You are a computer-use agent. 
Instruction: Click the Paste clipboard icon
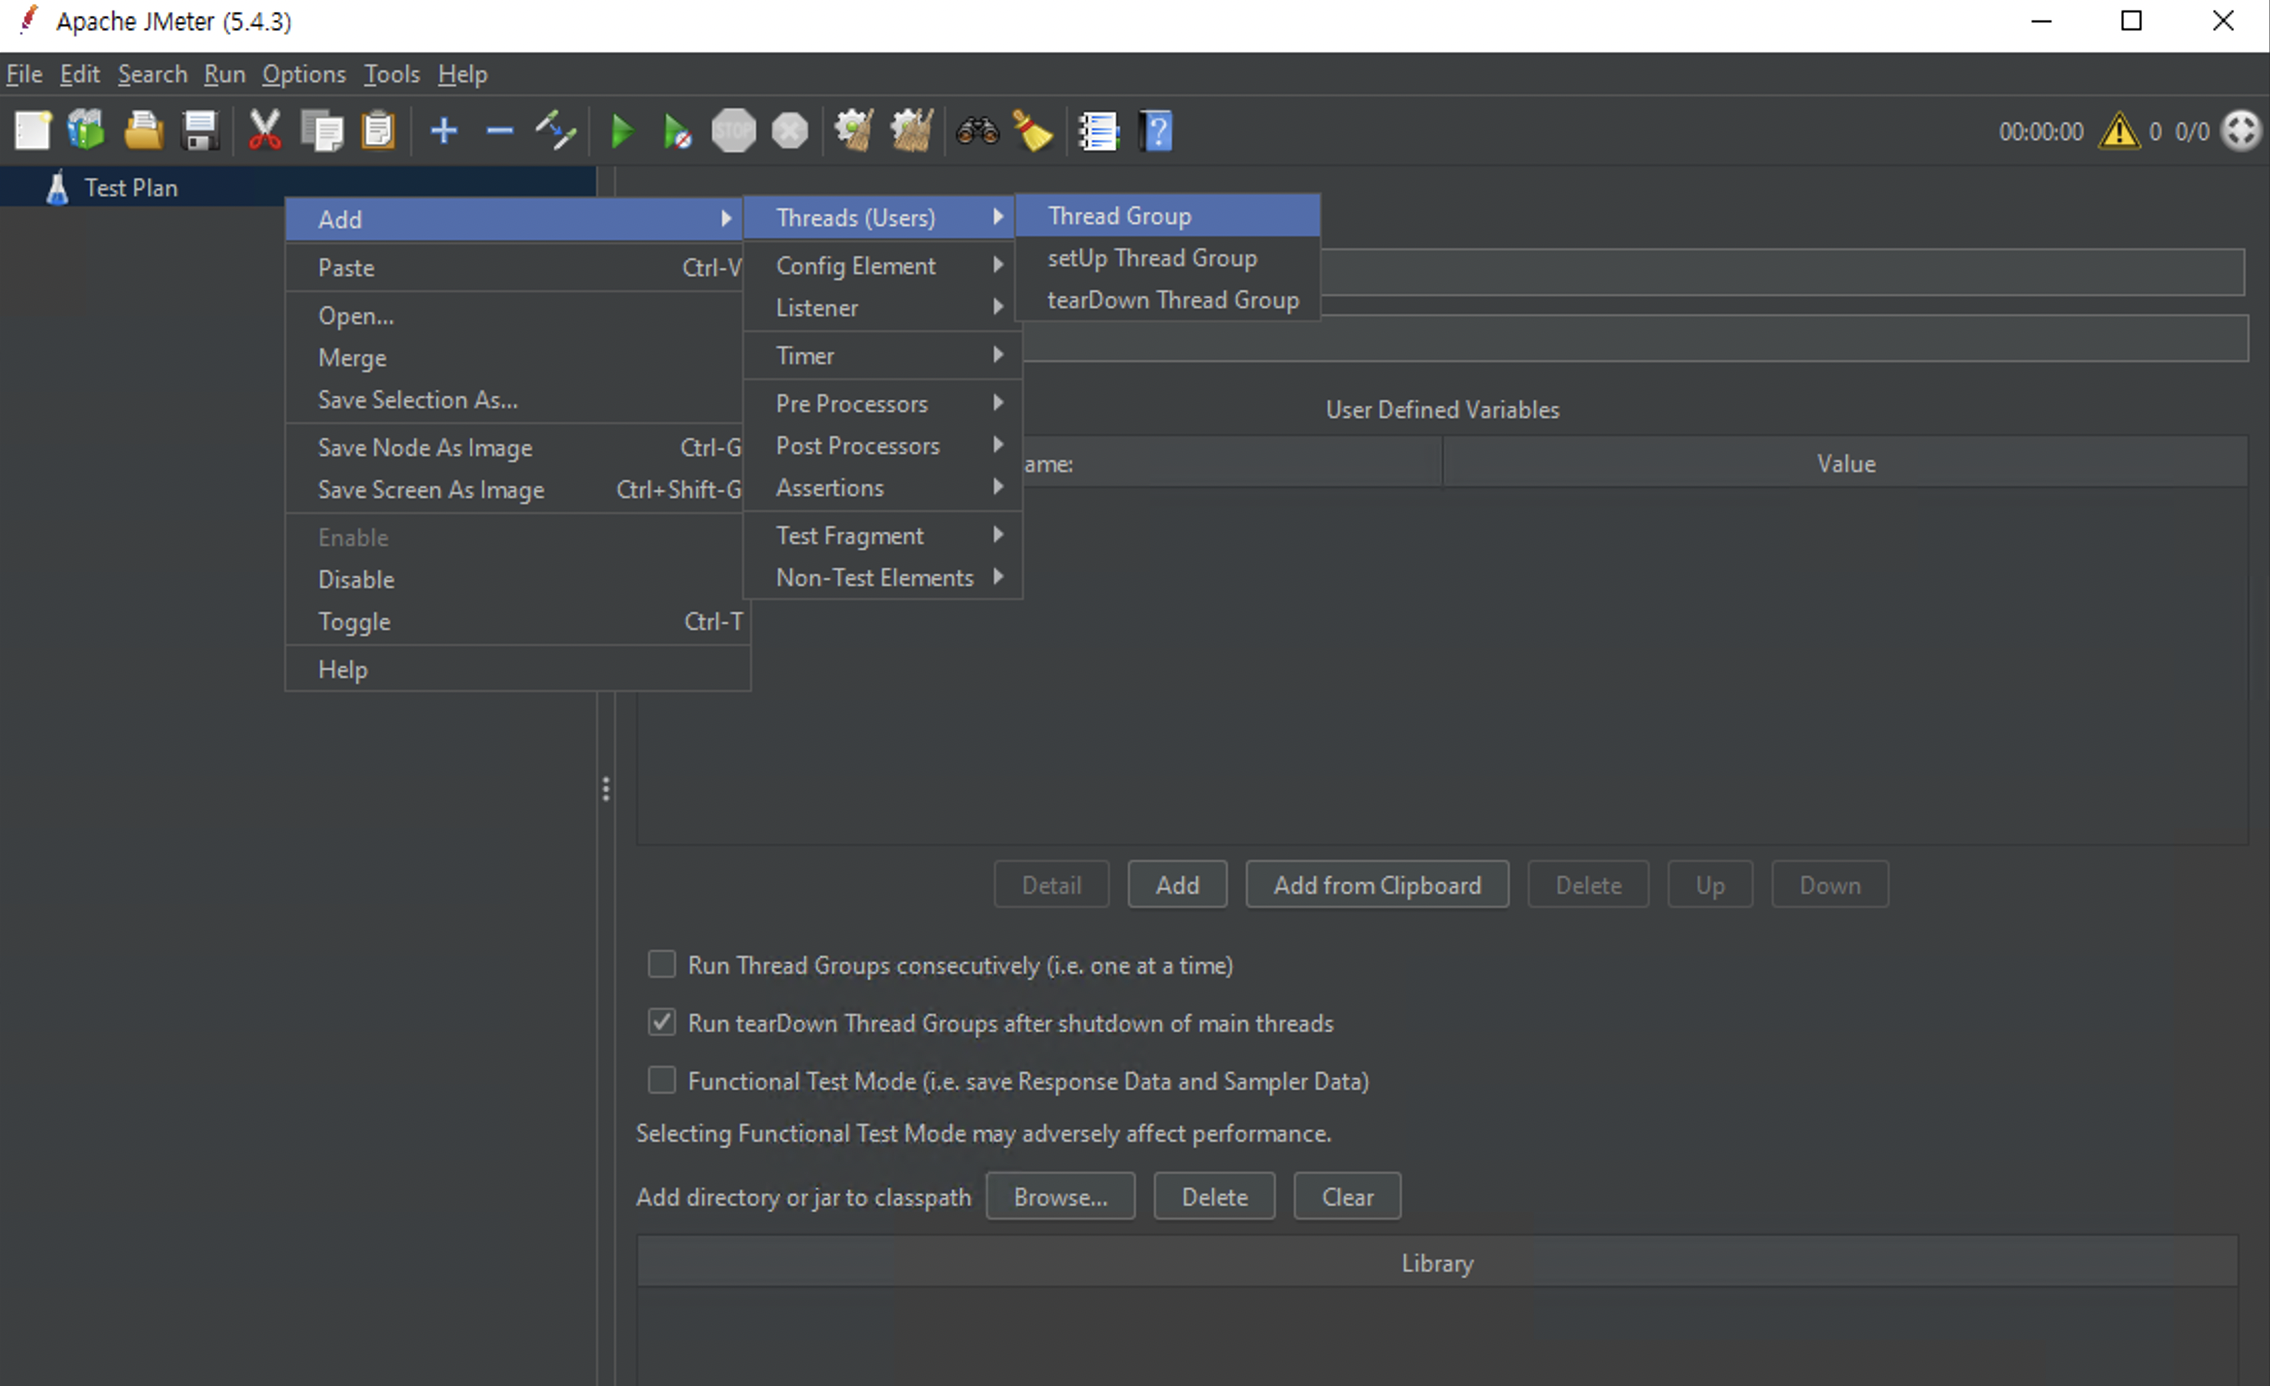coord(379,131)
